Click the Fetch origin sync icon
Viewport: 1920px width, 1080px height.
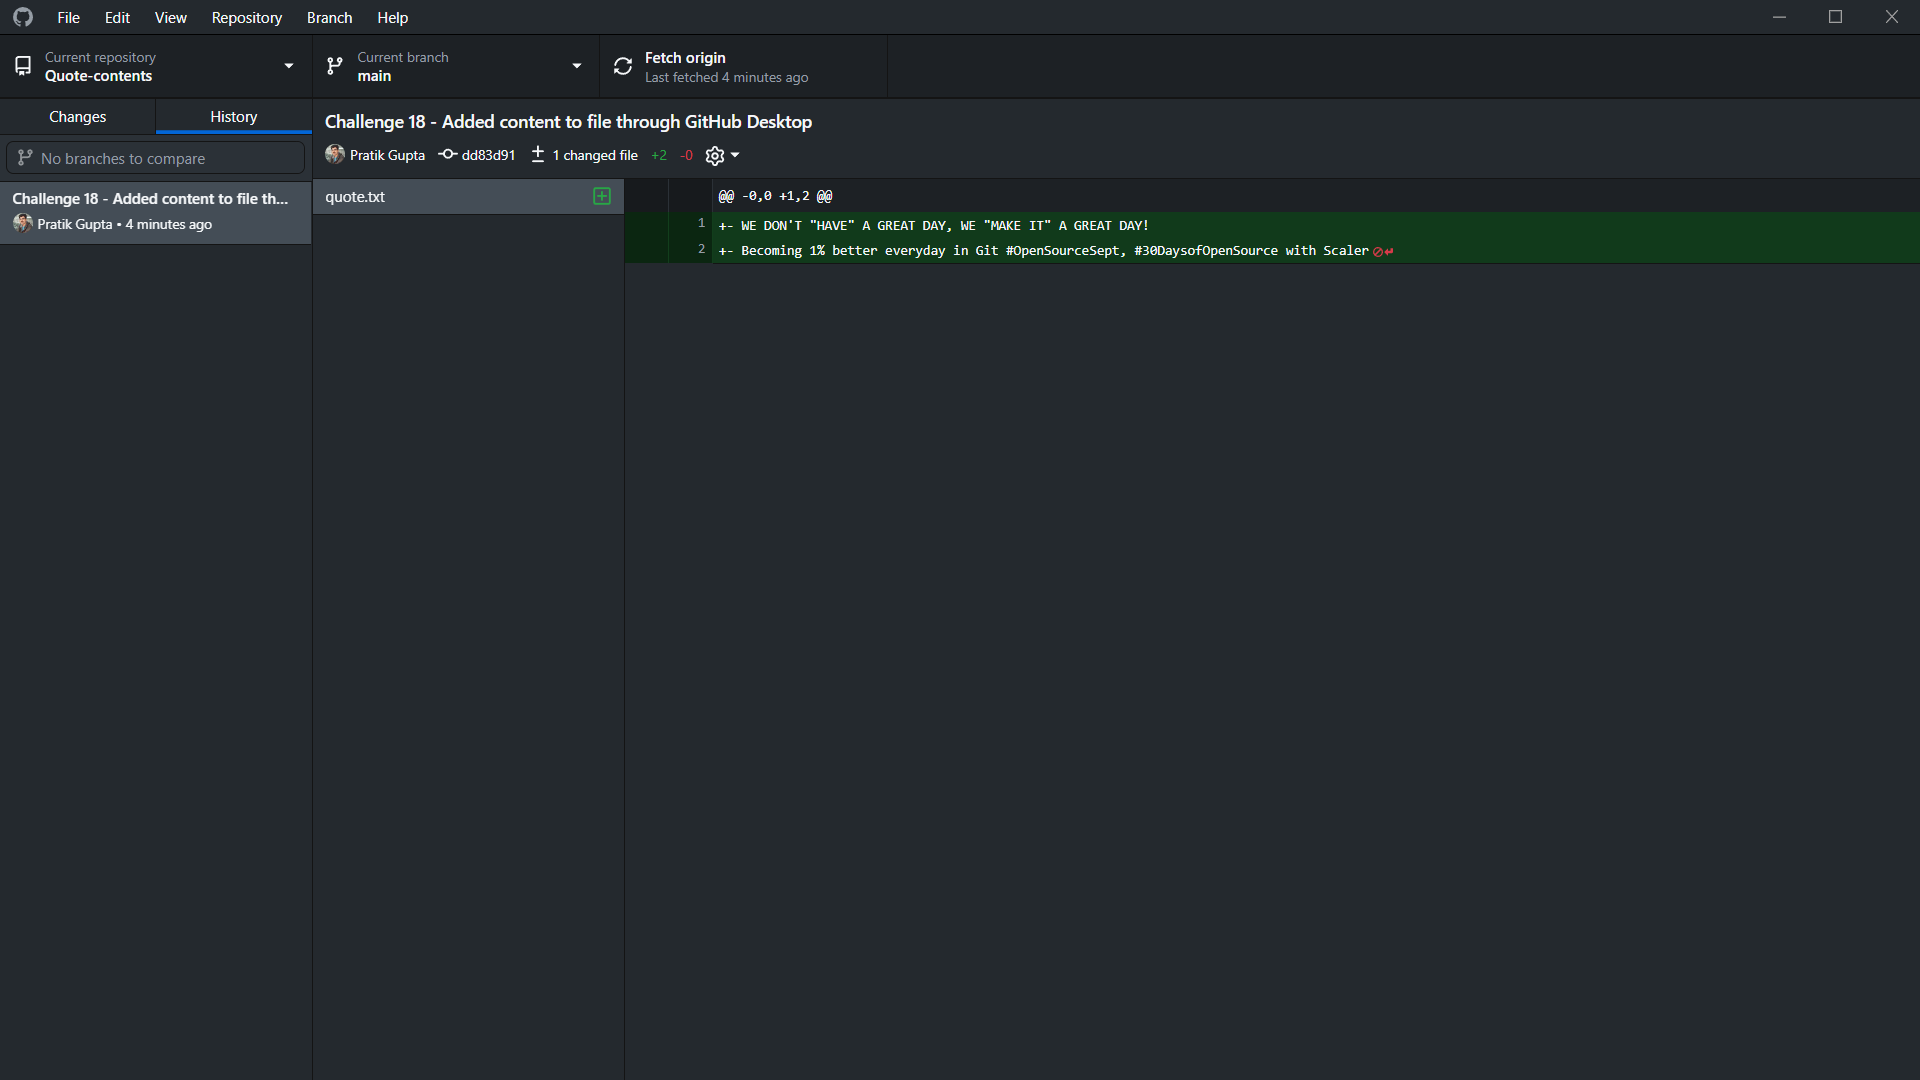[622, 66]
